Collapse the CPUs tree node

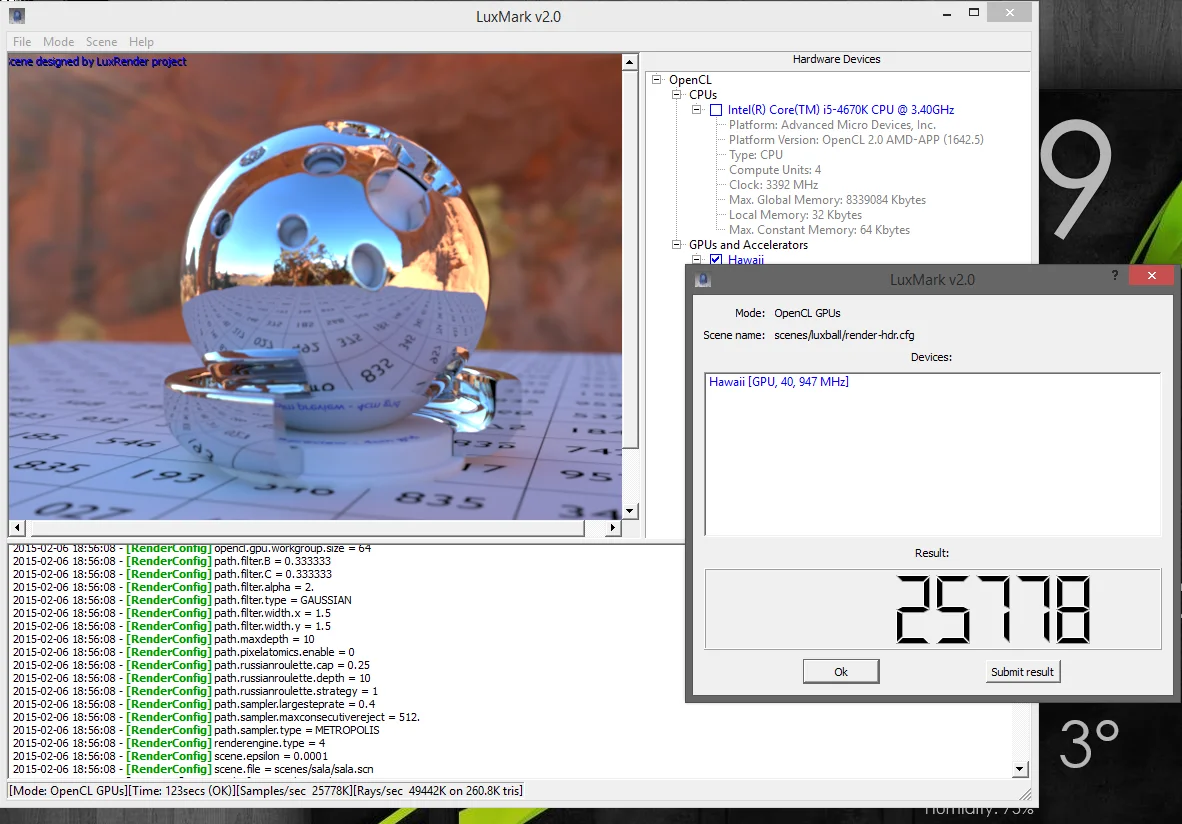point(676,94)
